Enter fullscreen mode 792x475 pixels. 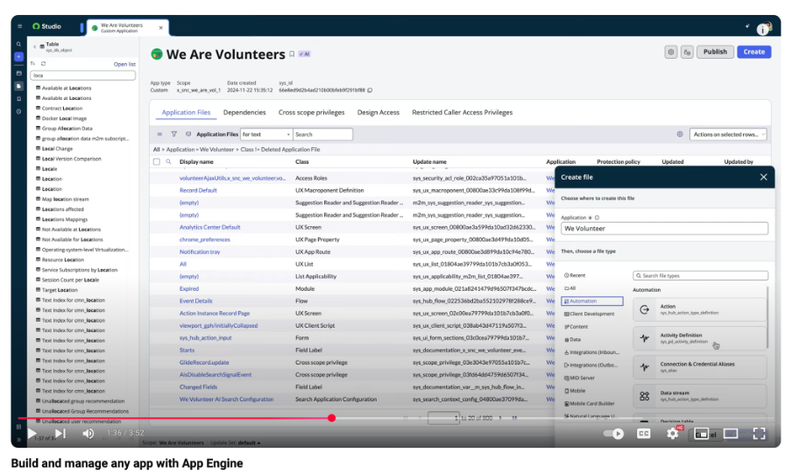(759, 434)
